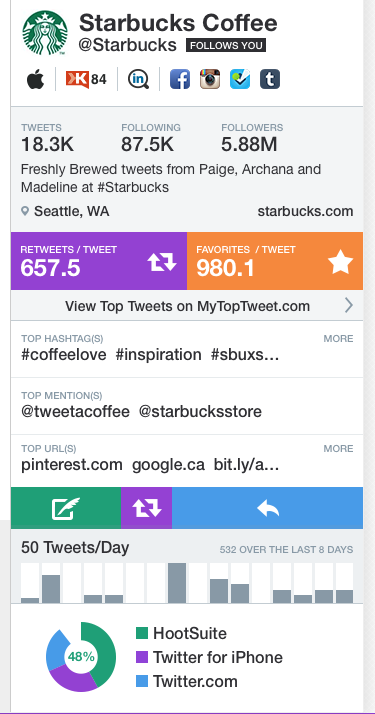Open the Tumblr profile icon
This screenshot has height=714, width=375.
(270, 79)
